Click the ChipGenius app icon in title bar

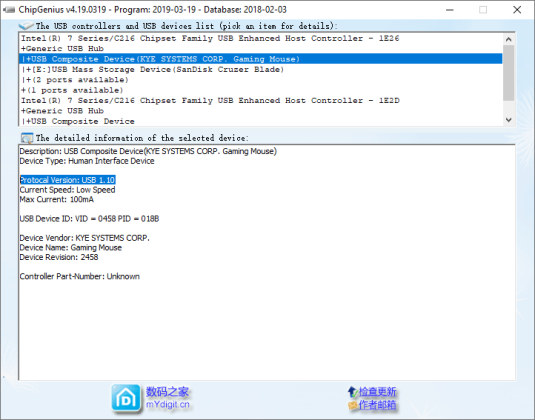click(x=9, y=10)
